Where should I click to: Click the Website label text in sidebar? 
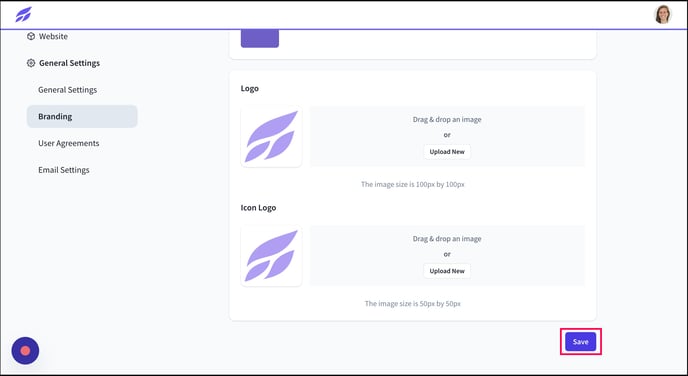[x=53, y=36]
